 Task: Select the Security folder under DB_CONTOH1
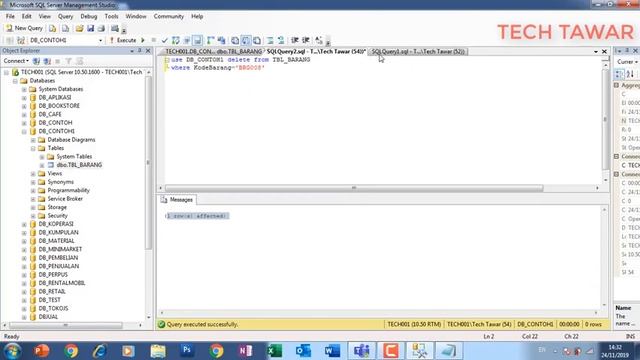pyautogui.click(x=58, y=216)
